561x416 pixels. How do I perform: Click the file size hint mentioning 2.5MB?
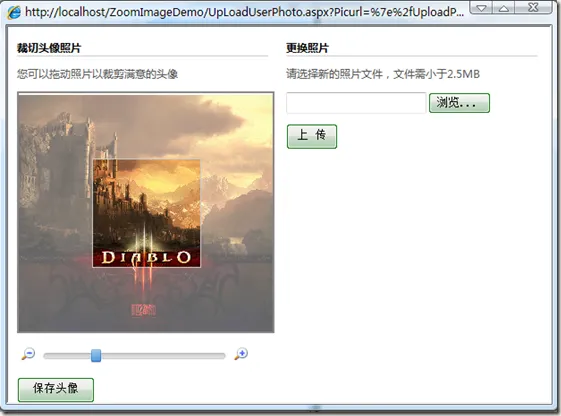pyautogui.click(x=383, y=74)
